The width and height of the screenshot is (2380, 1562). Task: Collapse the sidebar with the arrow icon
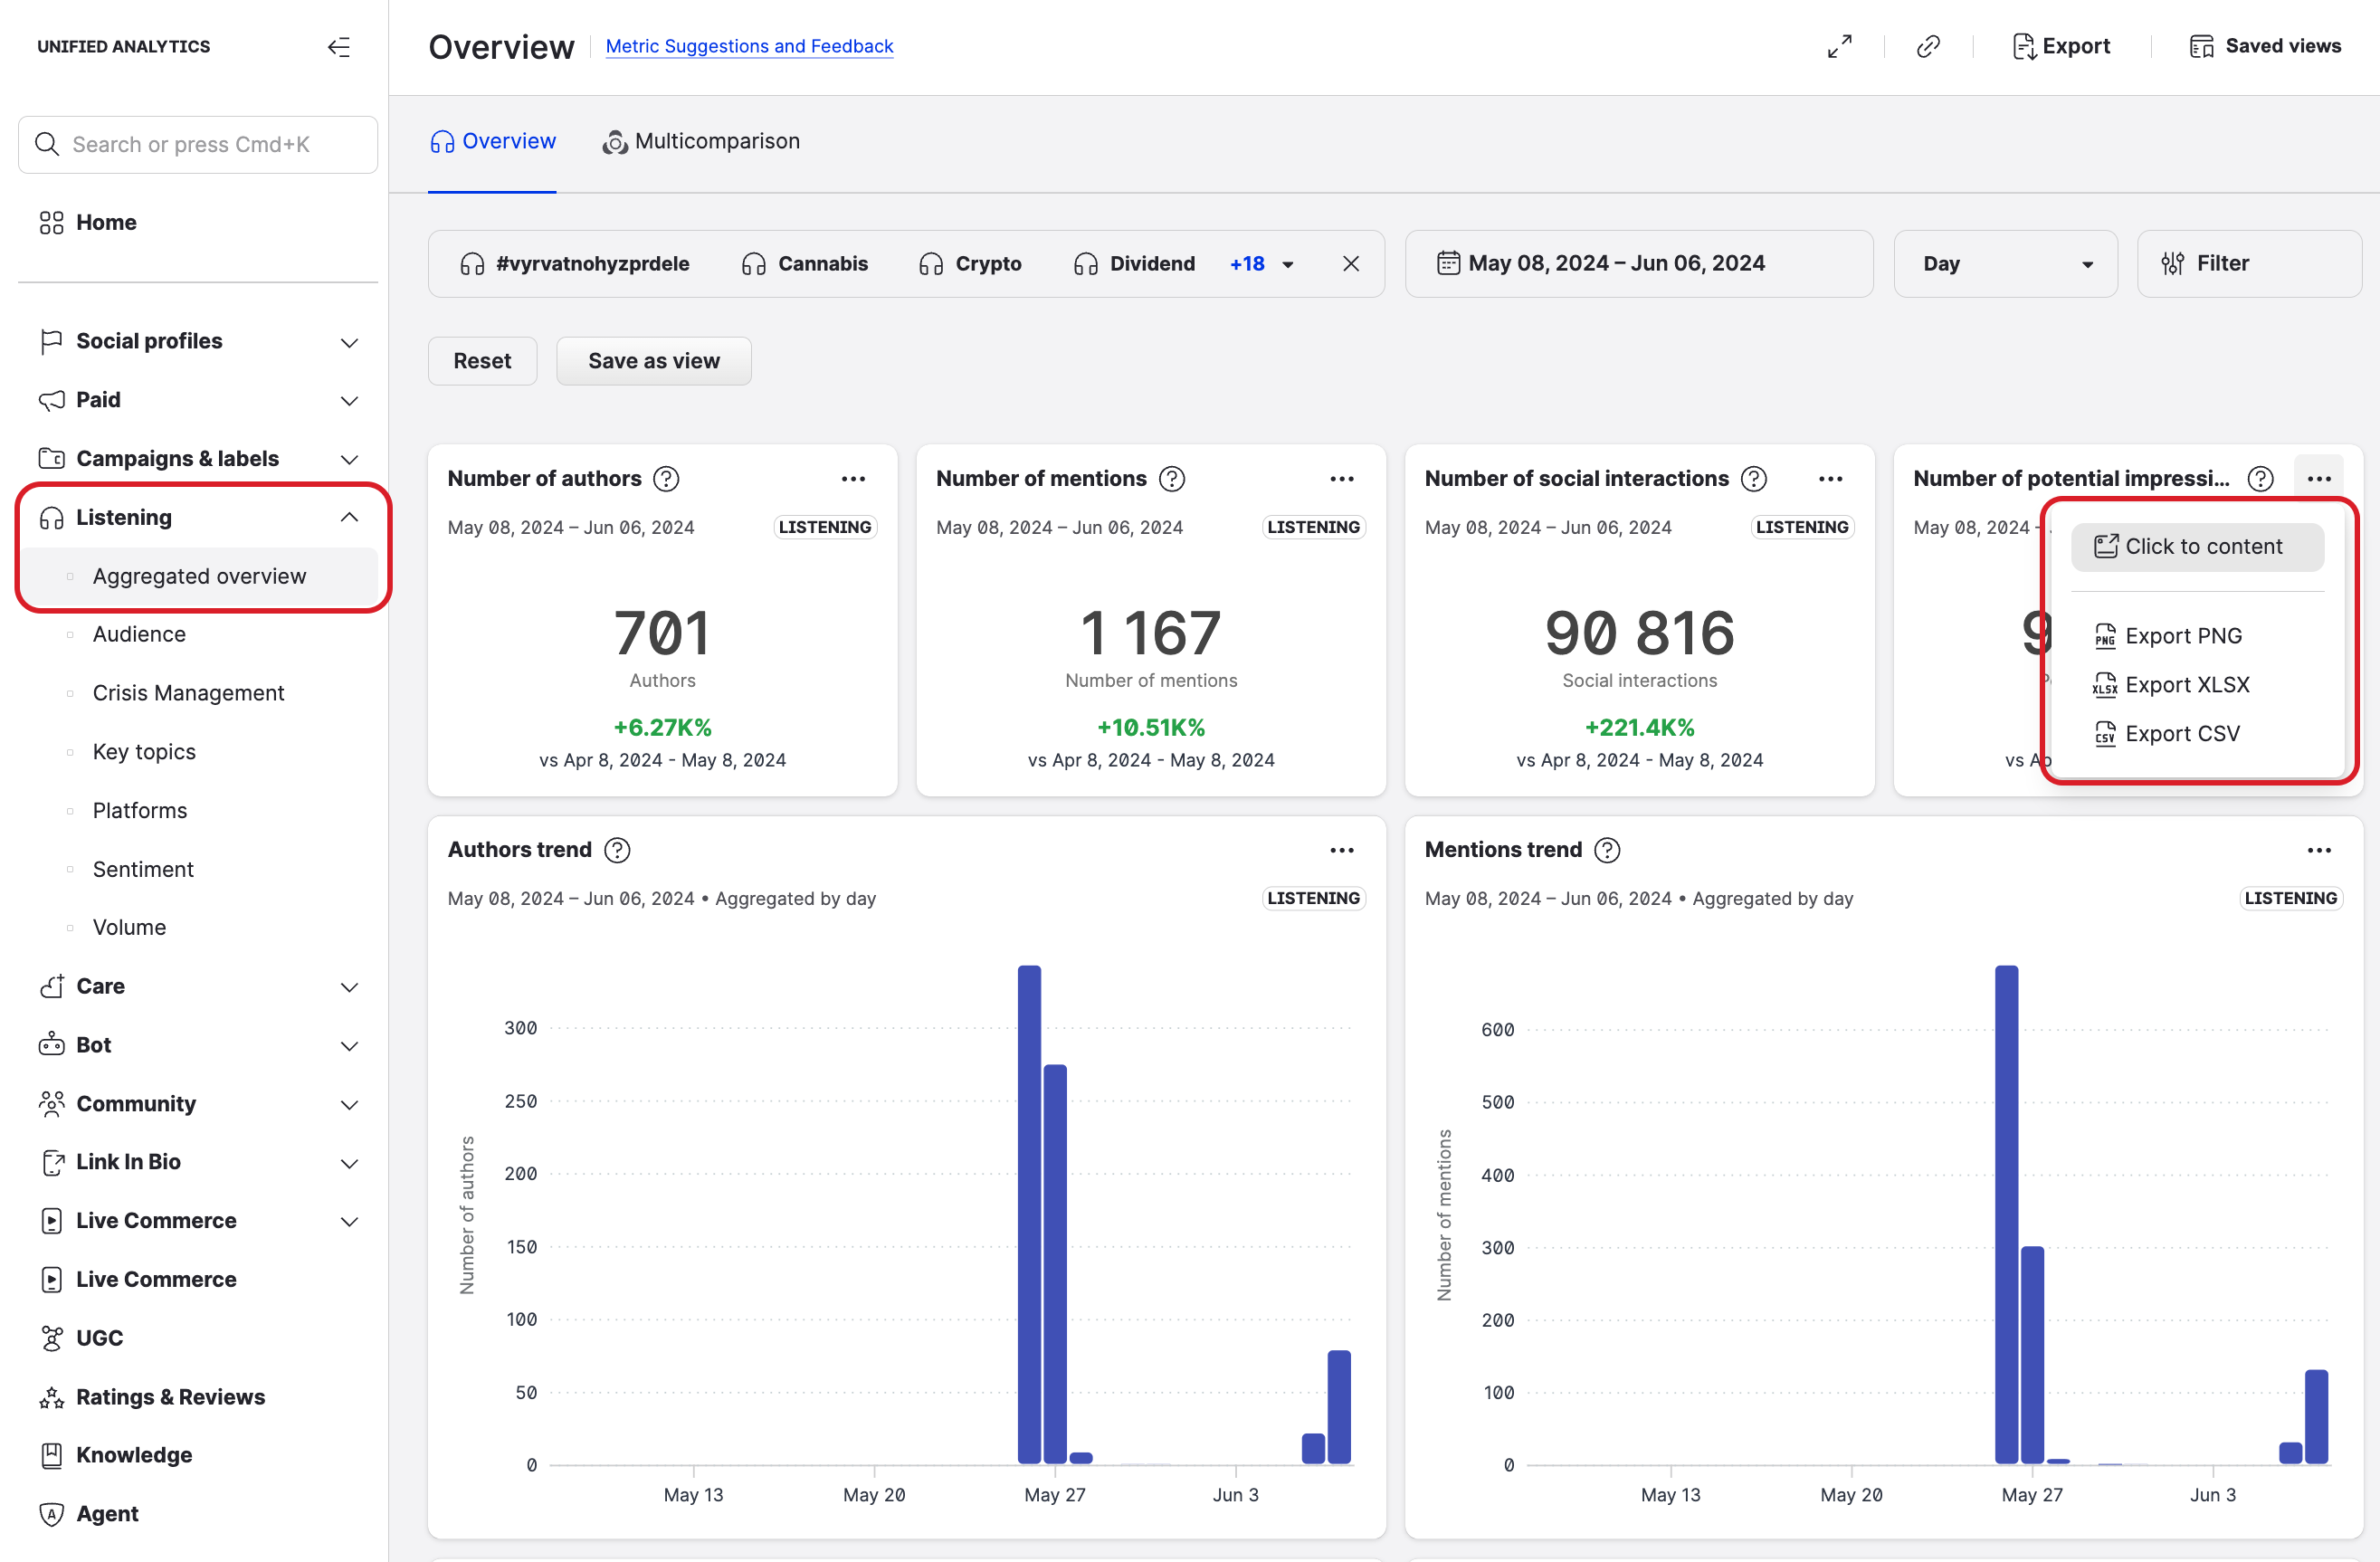coord(339,47)
